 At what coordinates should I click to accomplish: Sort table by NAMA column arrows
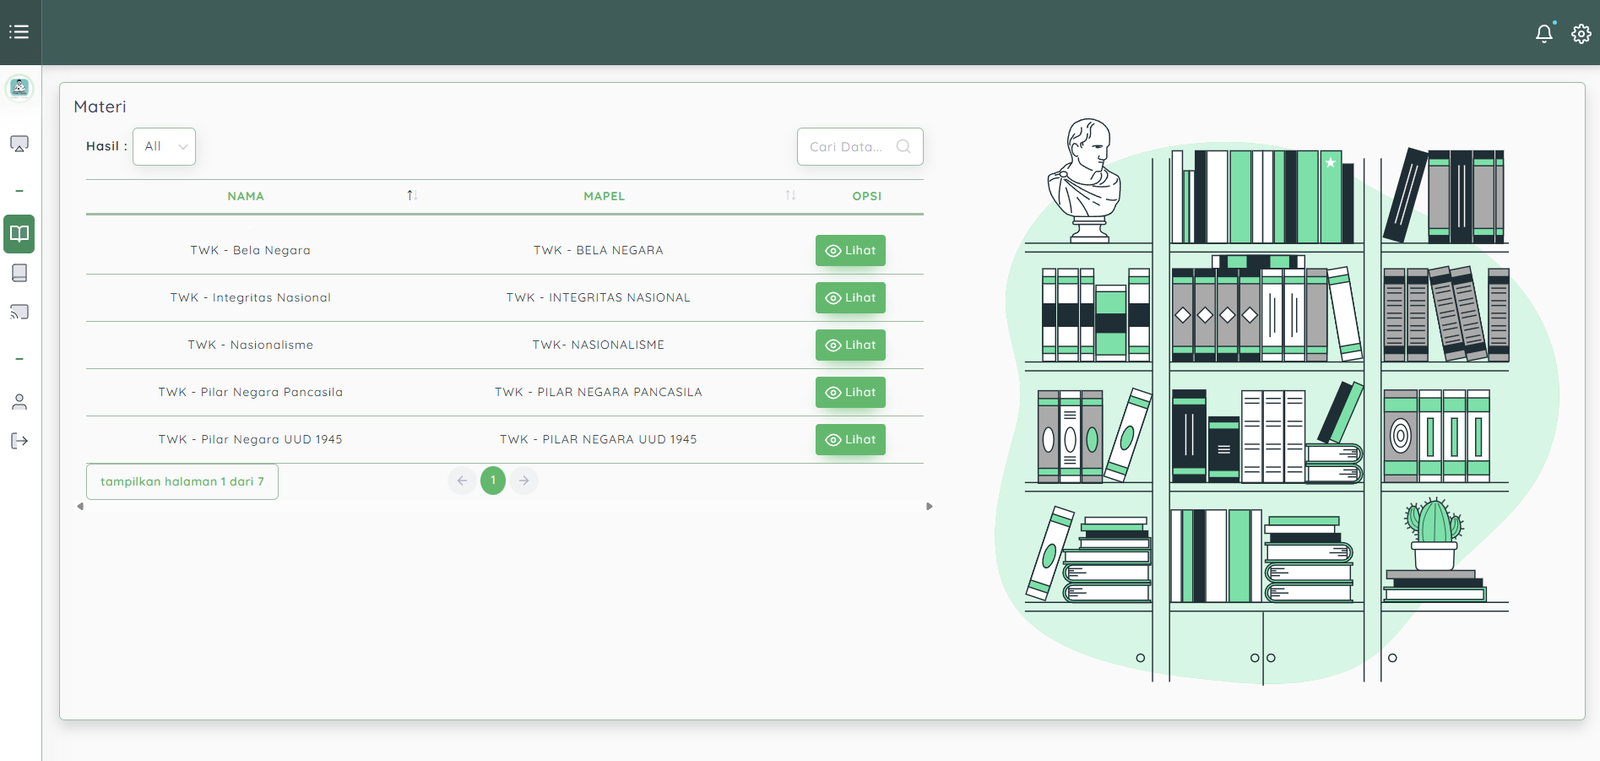click(x=412, y=196)
